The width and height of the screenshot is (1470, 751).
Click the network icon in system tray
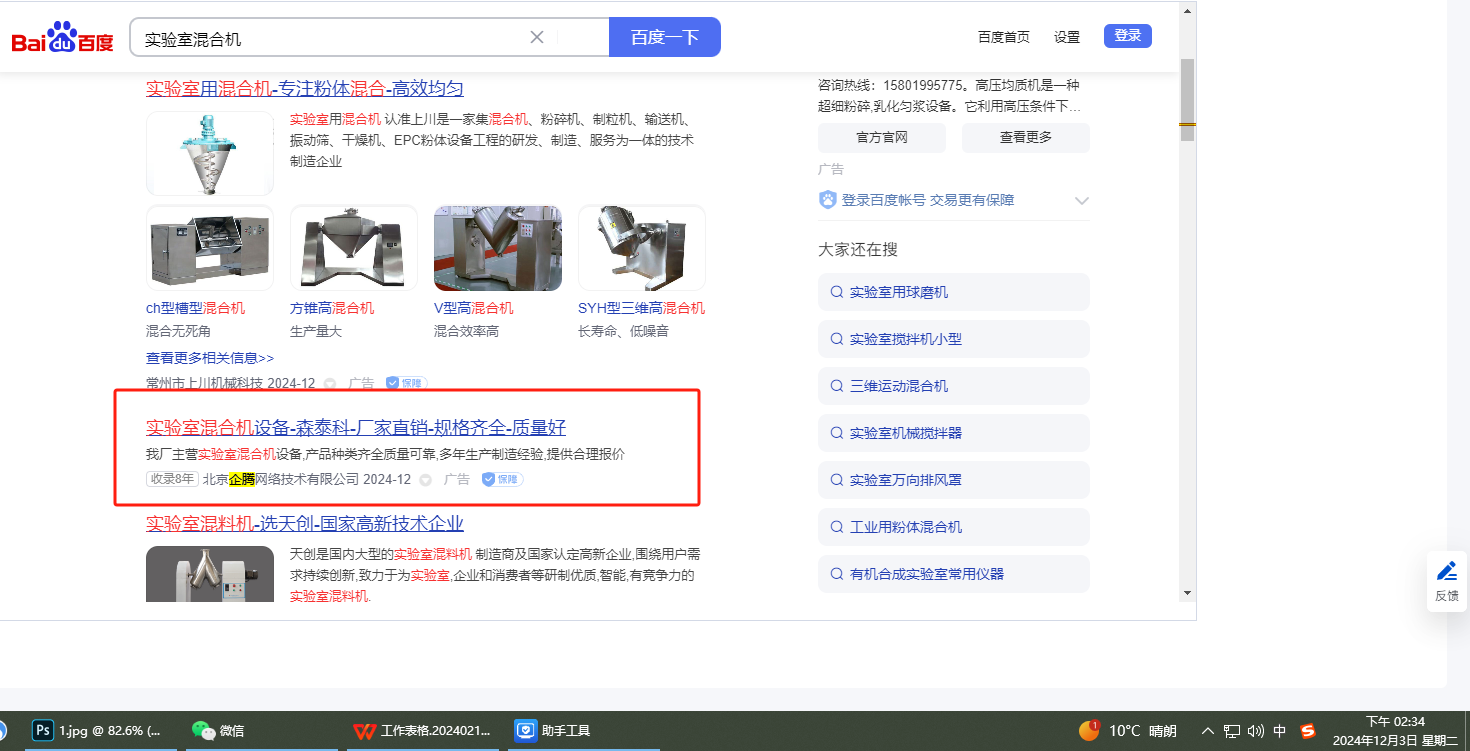[x=1232, y=730]
